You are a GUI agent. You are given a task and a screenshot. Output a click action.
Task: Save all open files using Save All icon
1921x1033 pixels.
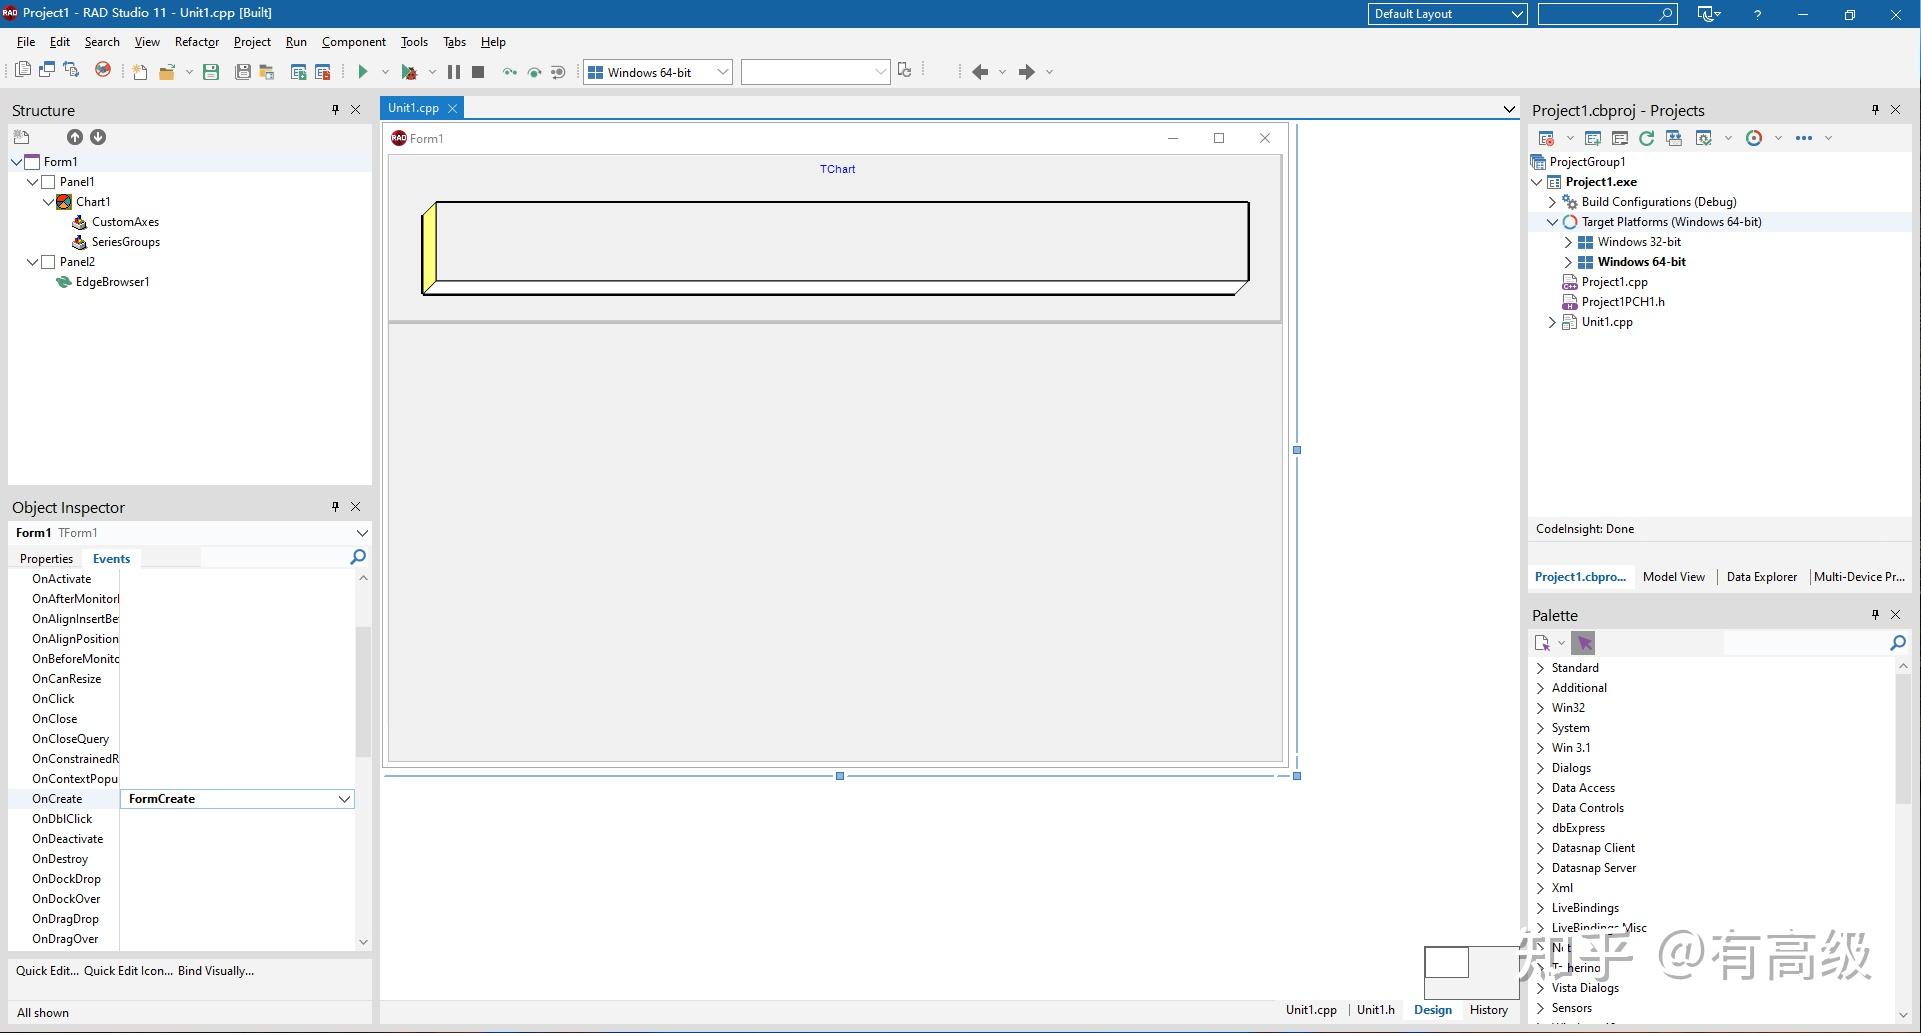pyautogui.click(x=242, y=71)
